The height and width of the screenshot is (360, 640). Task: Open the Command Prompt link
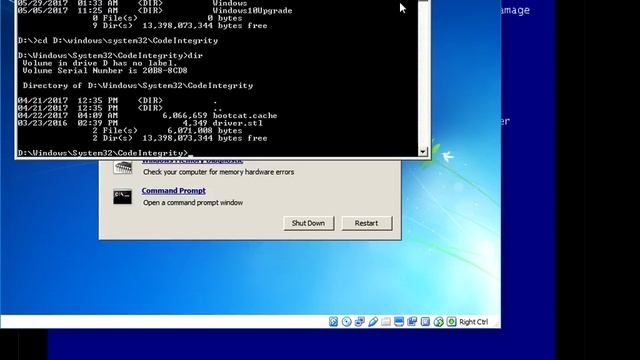(173, 191)
